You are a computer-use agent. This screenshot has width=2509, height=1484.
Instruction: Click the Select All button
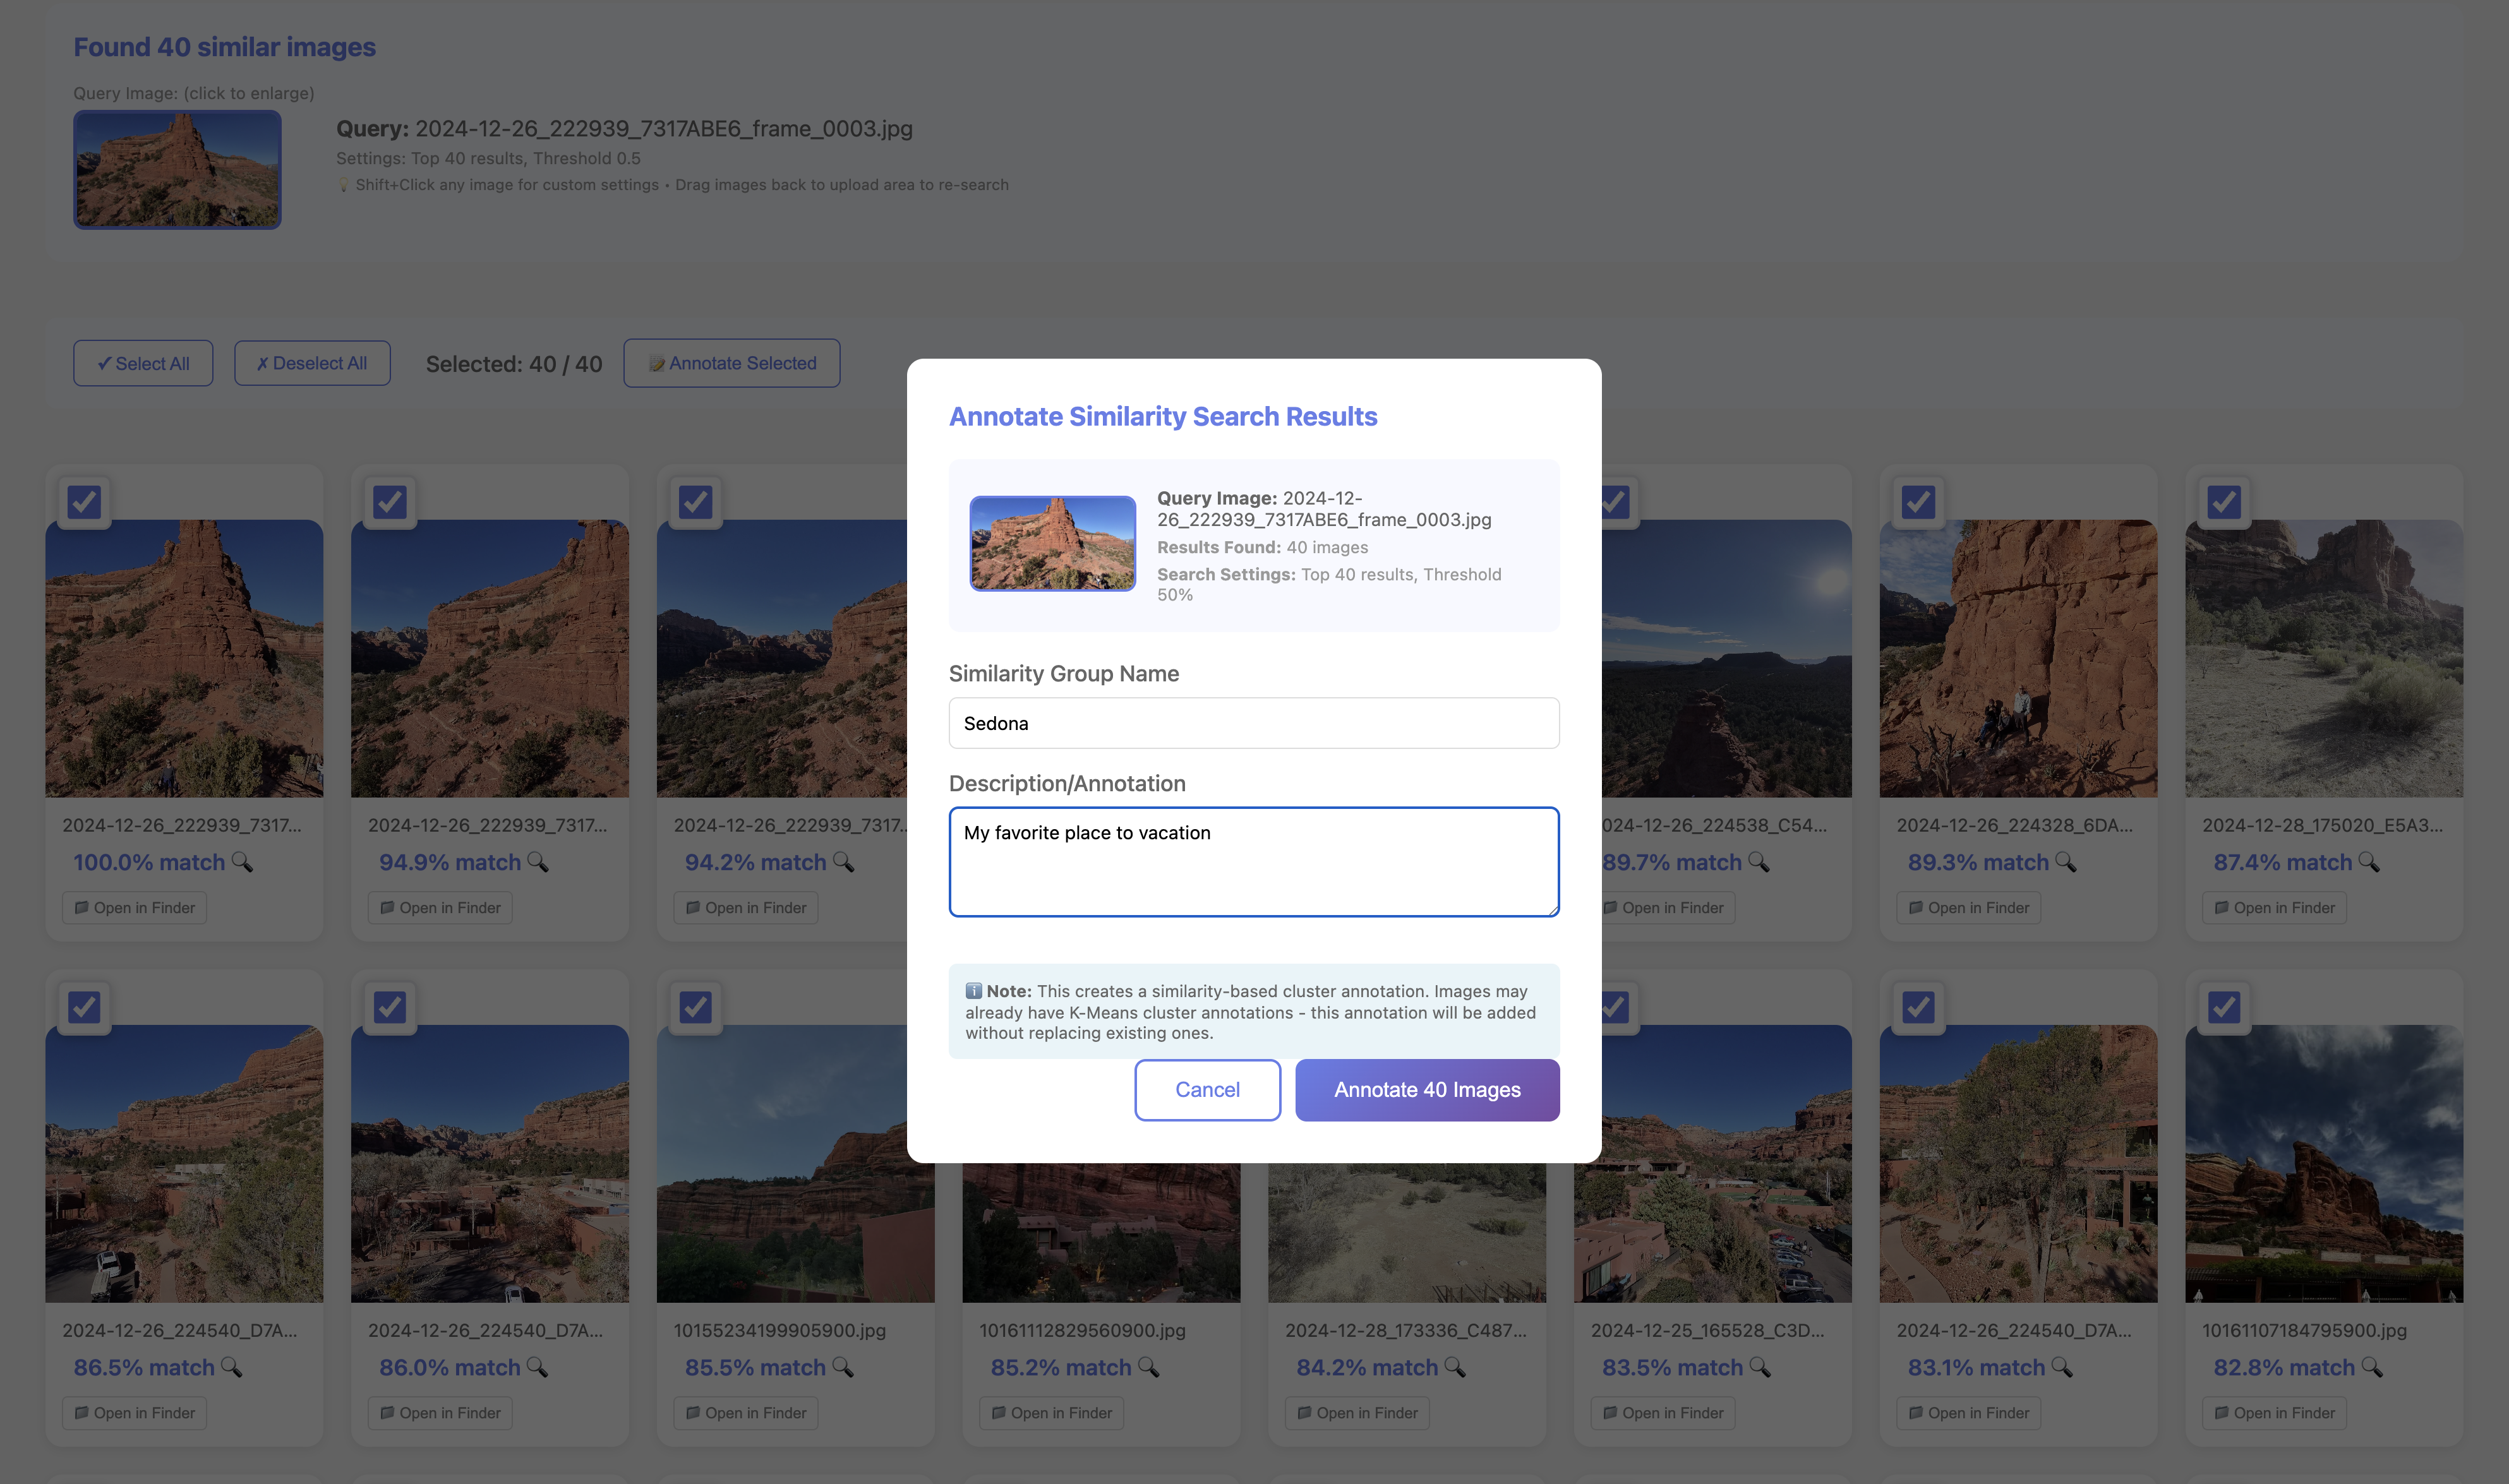(143, 363)
